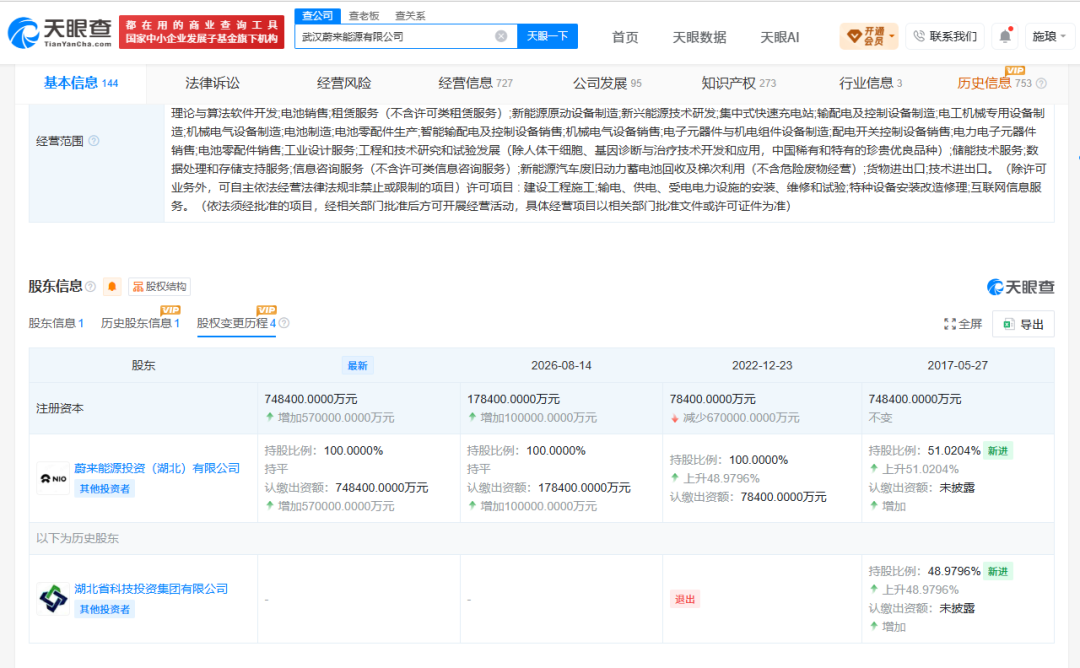Switch to 历史信息 VIP tab
The image size is (1080, 668).
pyautogui.click(x=994, y=83)
